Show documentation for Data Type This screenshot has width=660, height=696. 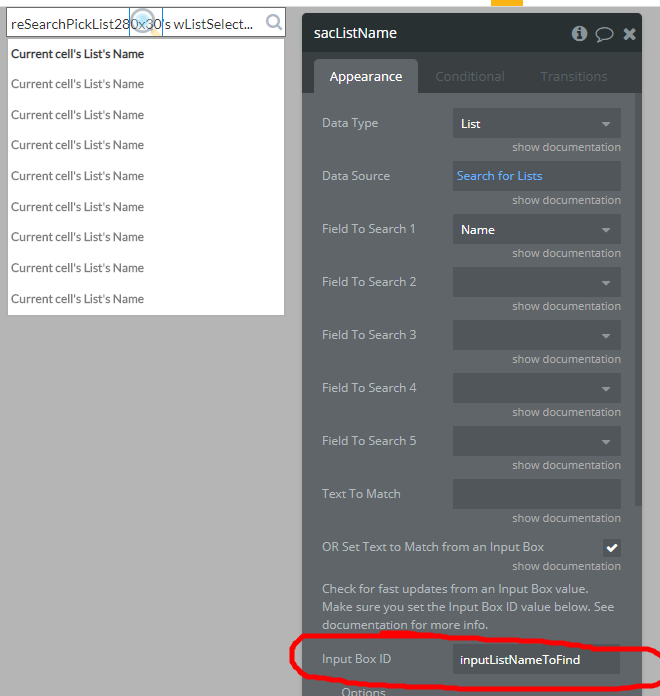tap(566, 147)
